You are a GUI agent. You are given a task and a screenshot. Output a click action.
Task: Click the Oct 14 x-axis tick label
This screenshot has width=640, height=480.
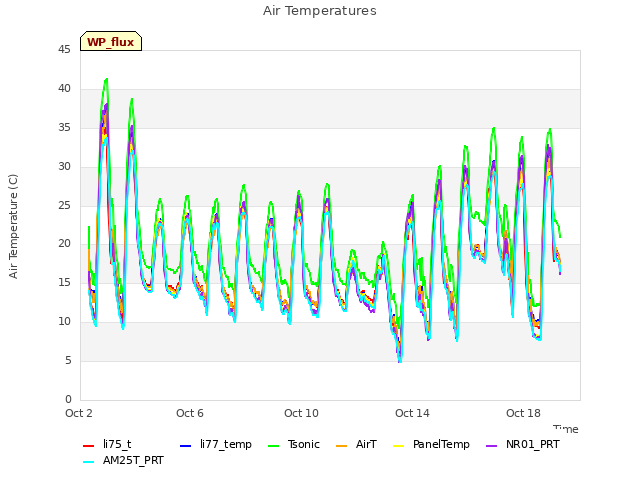click(412, 413)
